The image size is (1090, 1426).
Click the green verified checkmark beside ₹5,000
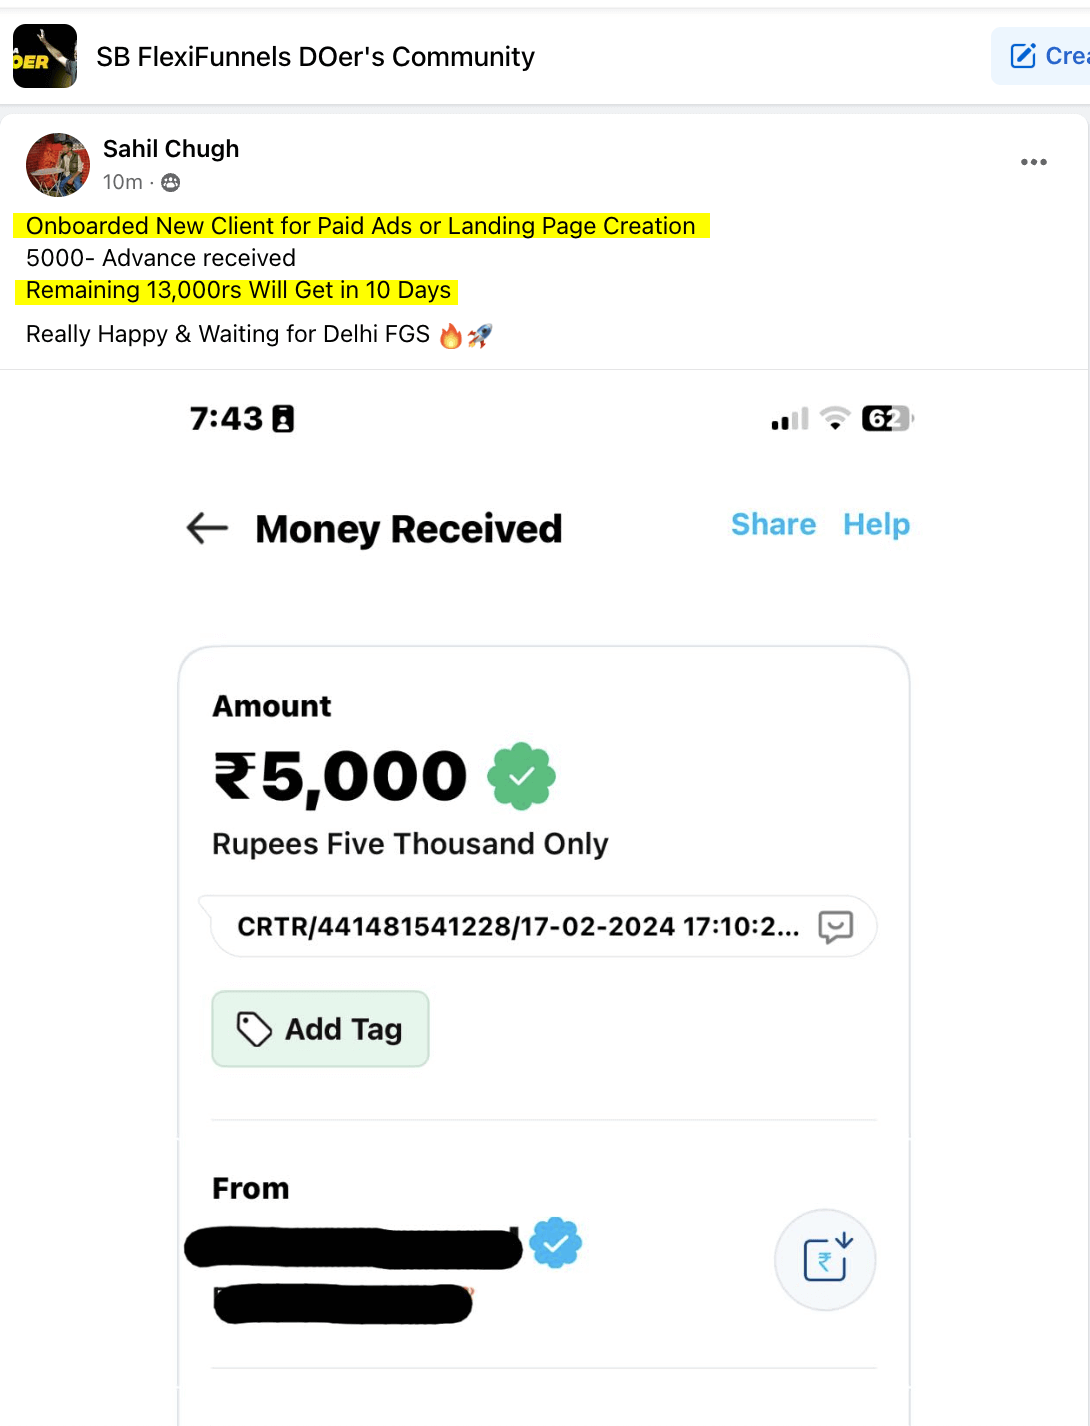521,775
